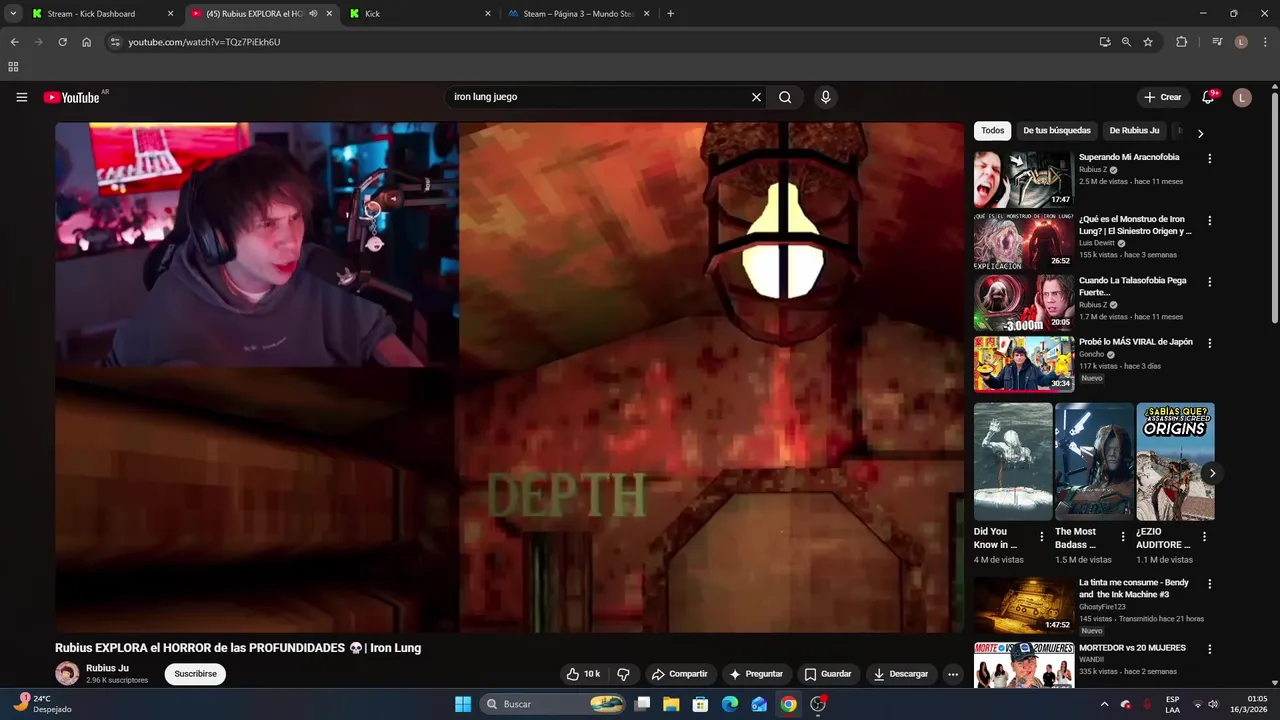The width and height of the screenshot is (1280, 720).
Task: Open File Explorer from the taskbar
Action: (671, 704)
